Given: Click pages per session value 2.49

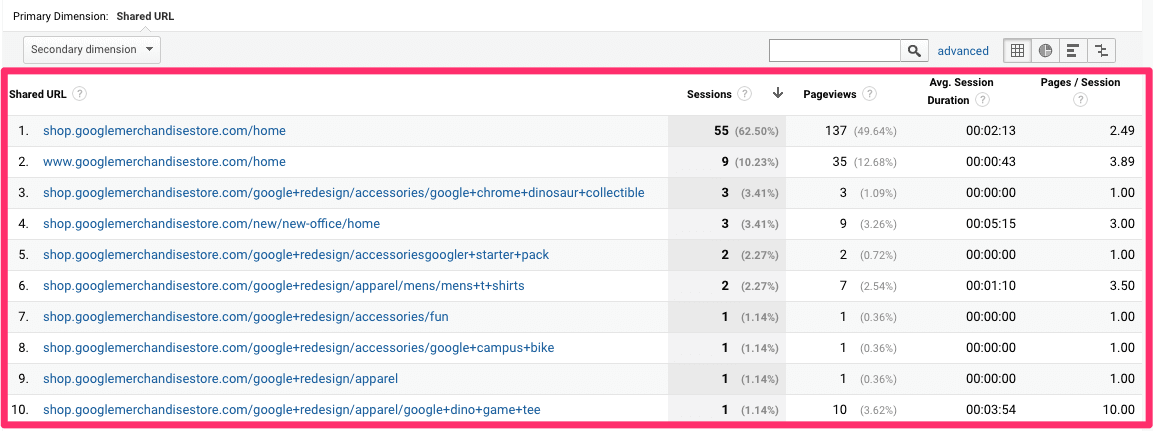Looking at the screenshot, I should [x=1121, y=131].
